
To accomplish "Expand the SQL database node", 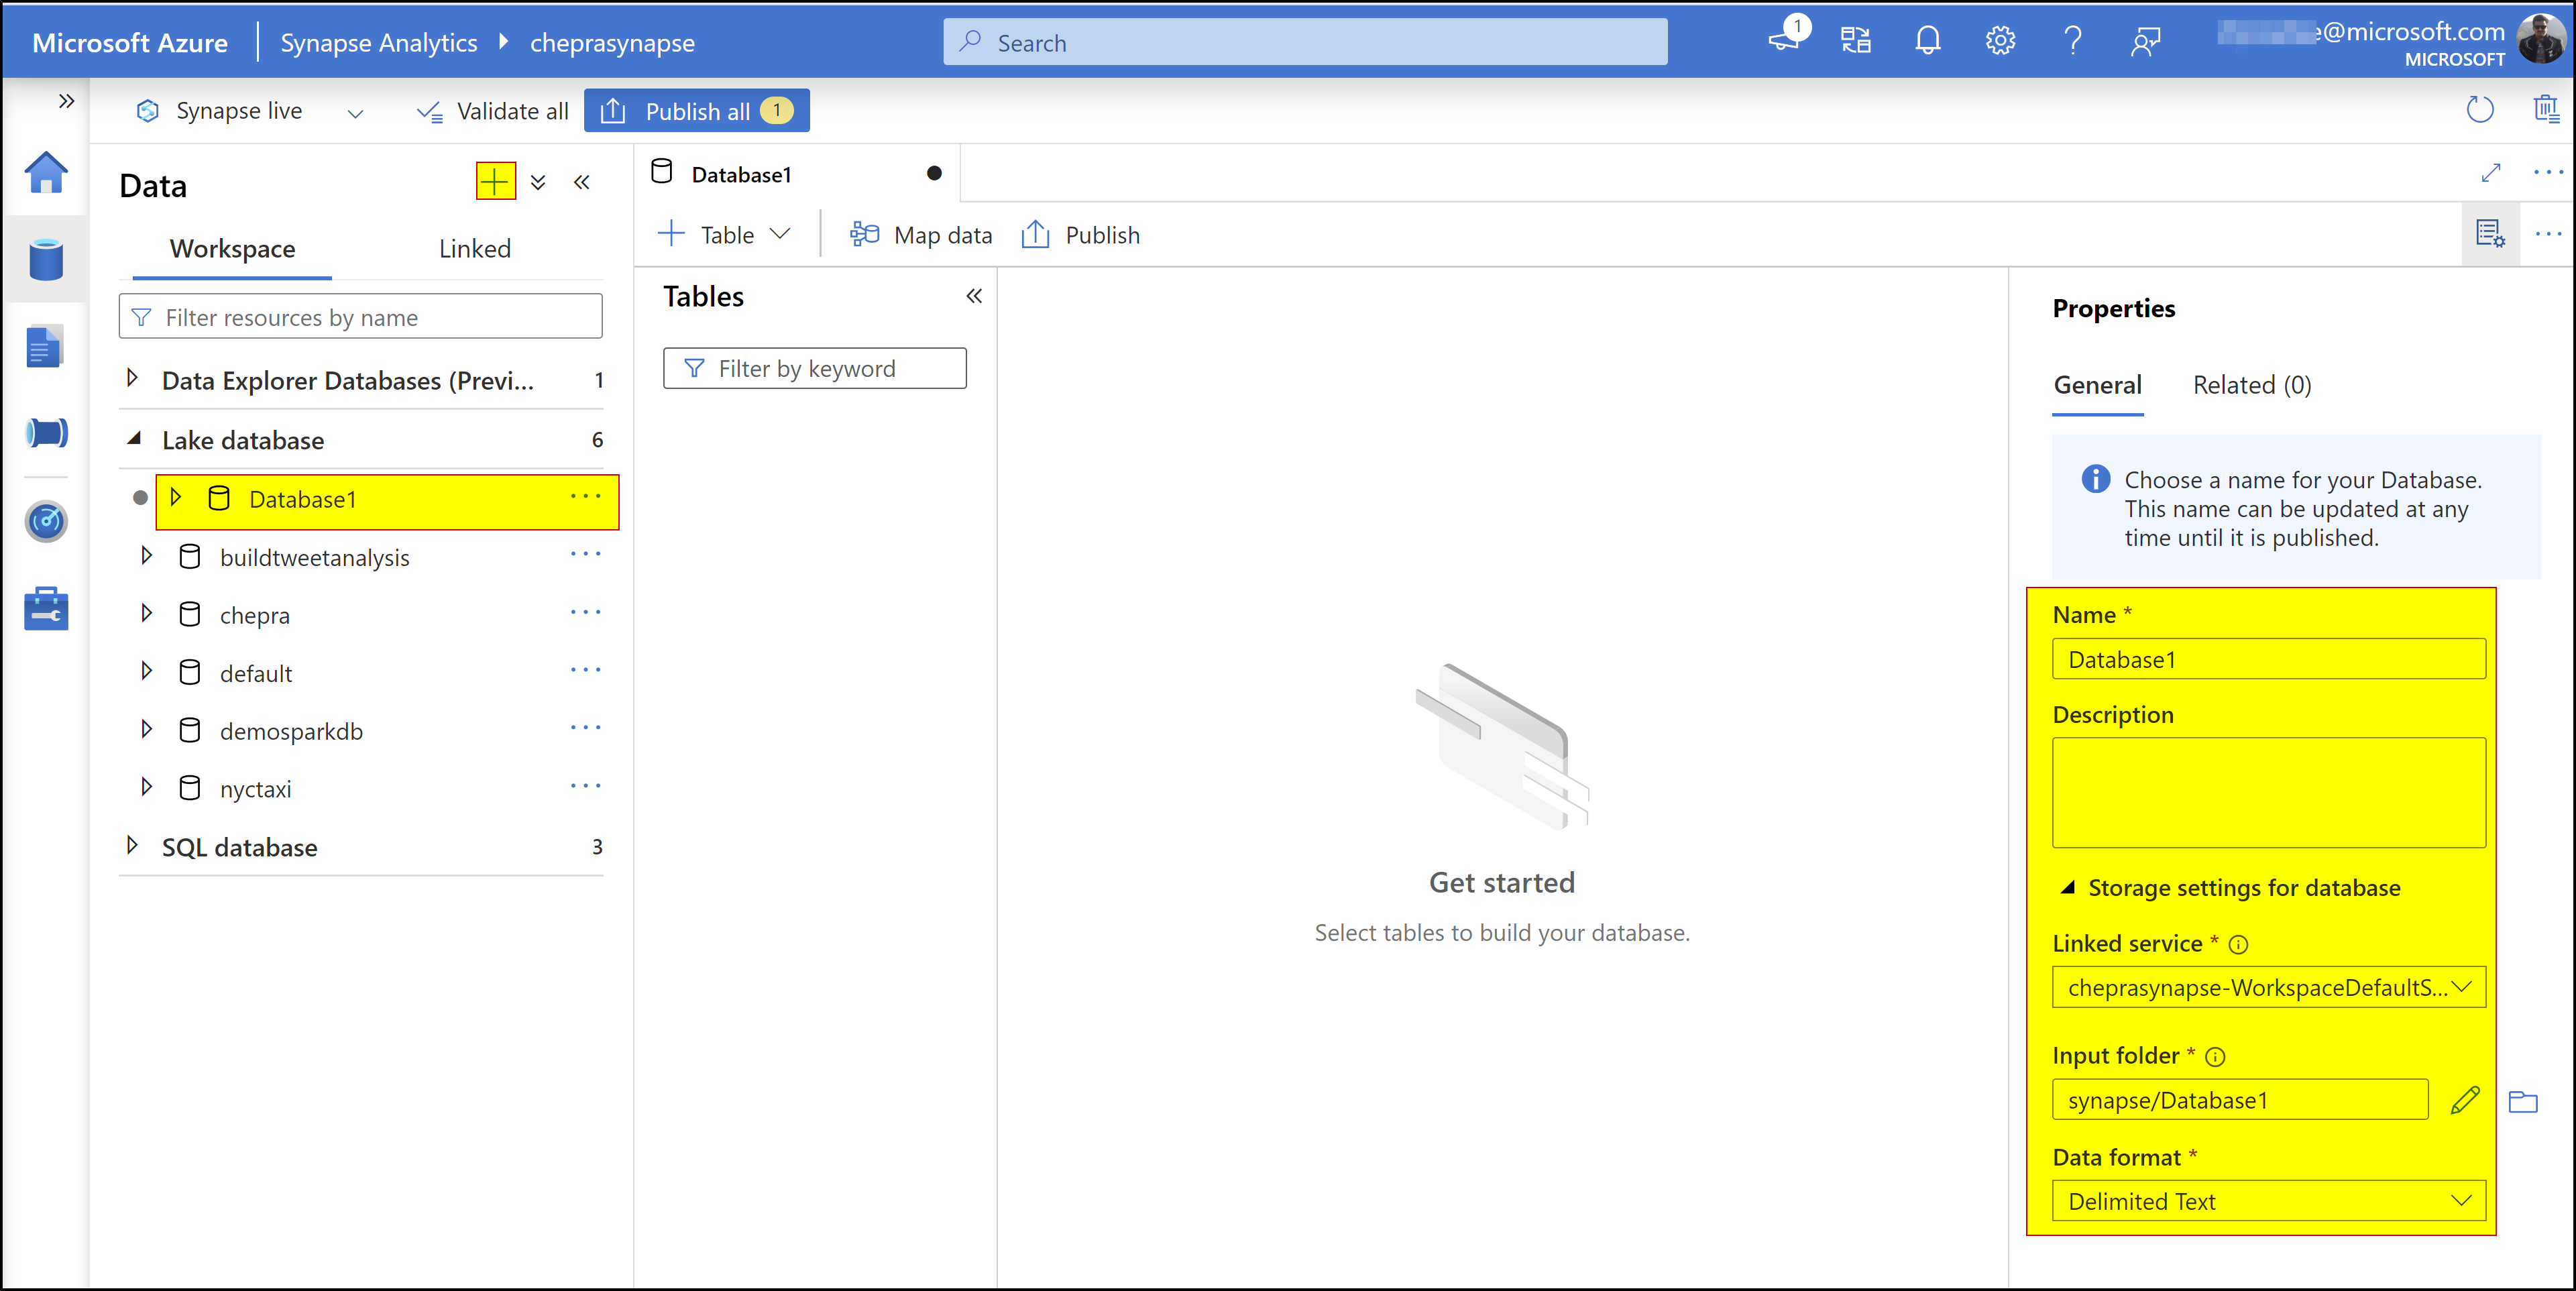I will 132,845.
